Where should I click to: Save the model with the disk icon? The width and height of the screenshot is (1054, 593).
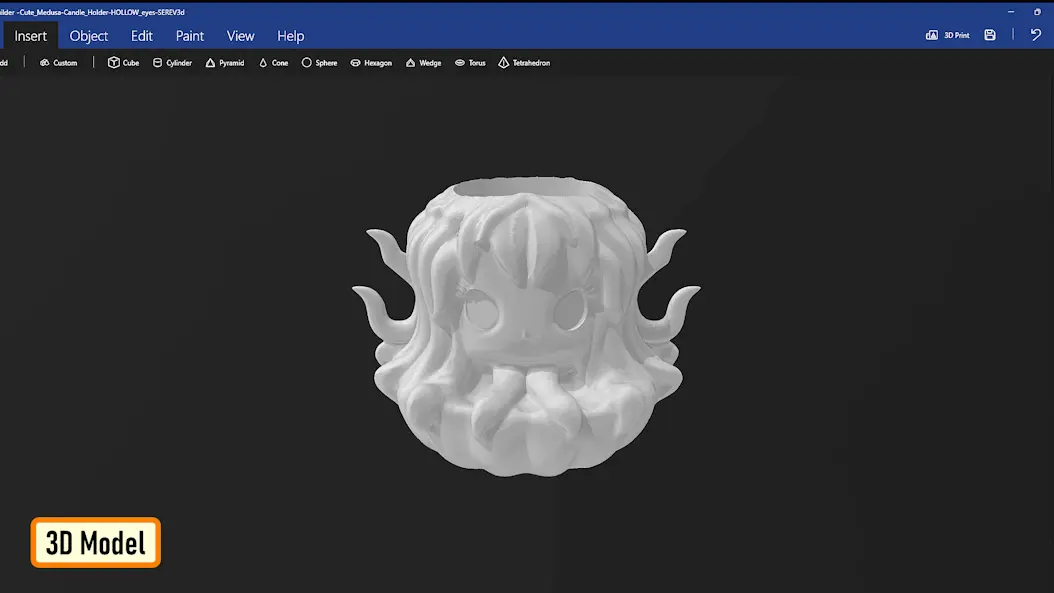pyautogui.click(x=990, y=35)
